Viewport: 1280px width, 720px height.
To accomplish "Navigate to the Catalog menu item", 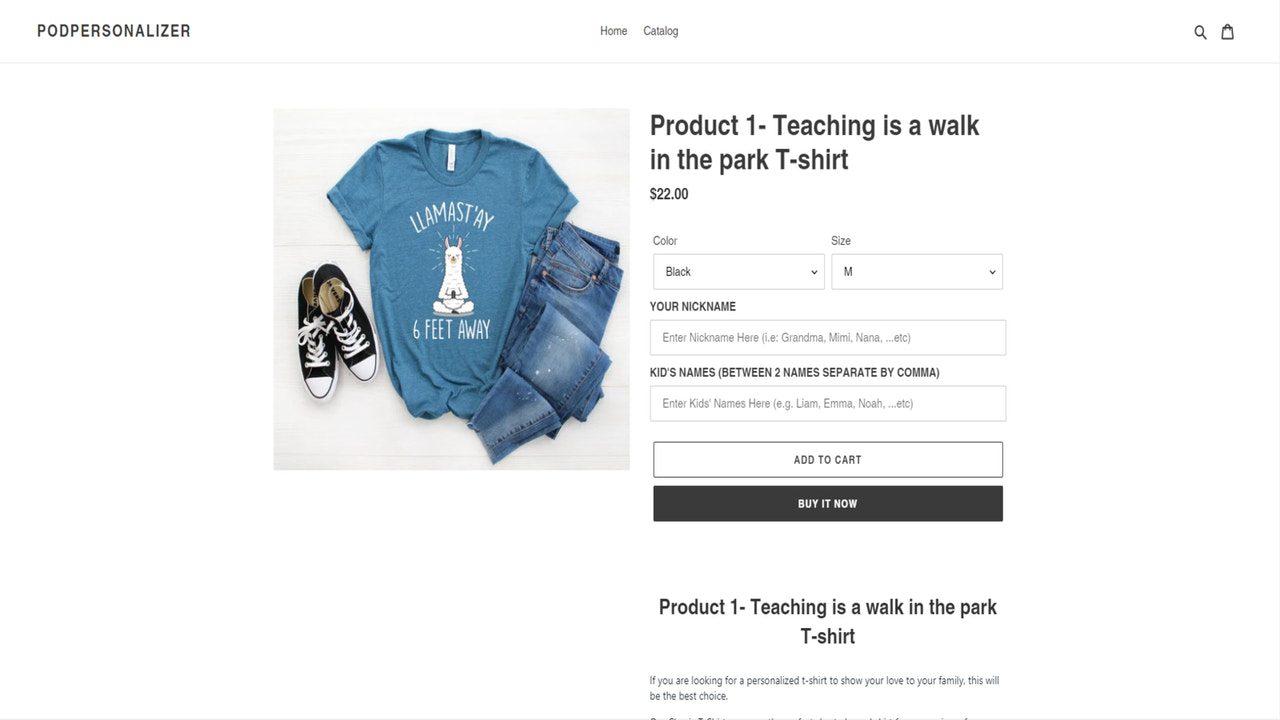I will coord(660,31).
